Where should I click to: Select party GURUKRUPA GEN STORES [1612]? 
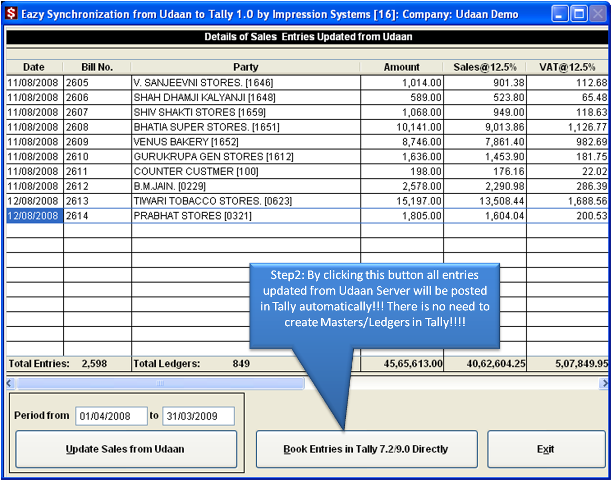246,157
